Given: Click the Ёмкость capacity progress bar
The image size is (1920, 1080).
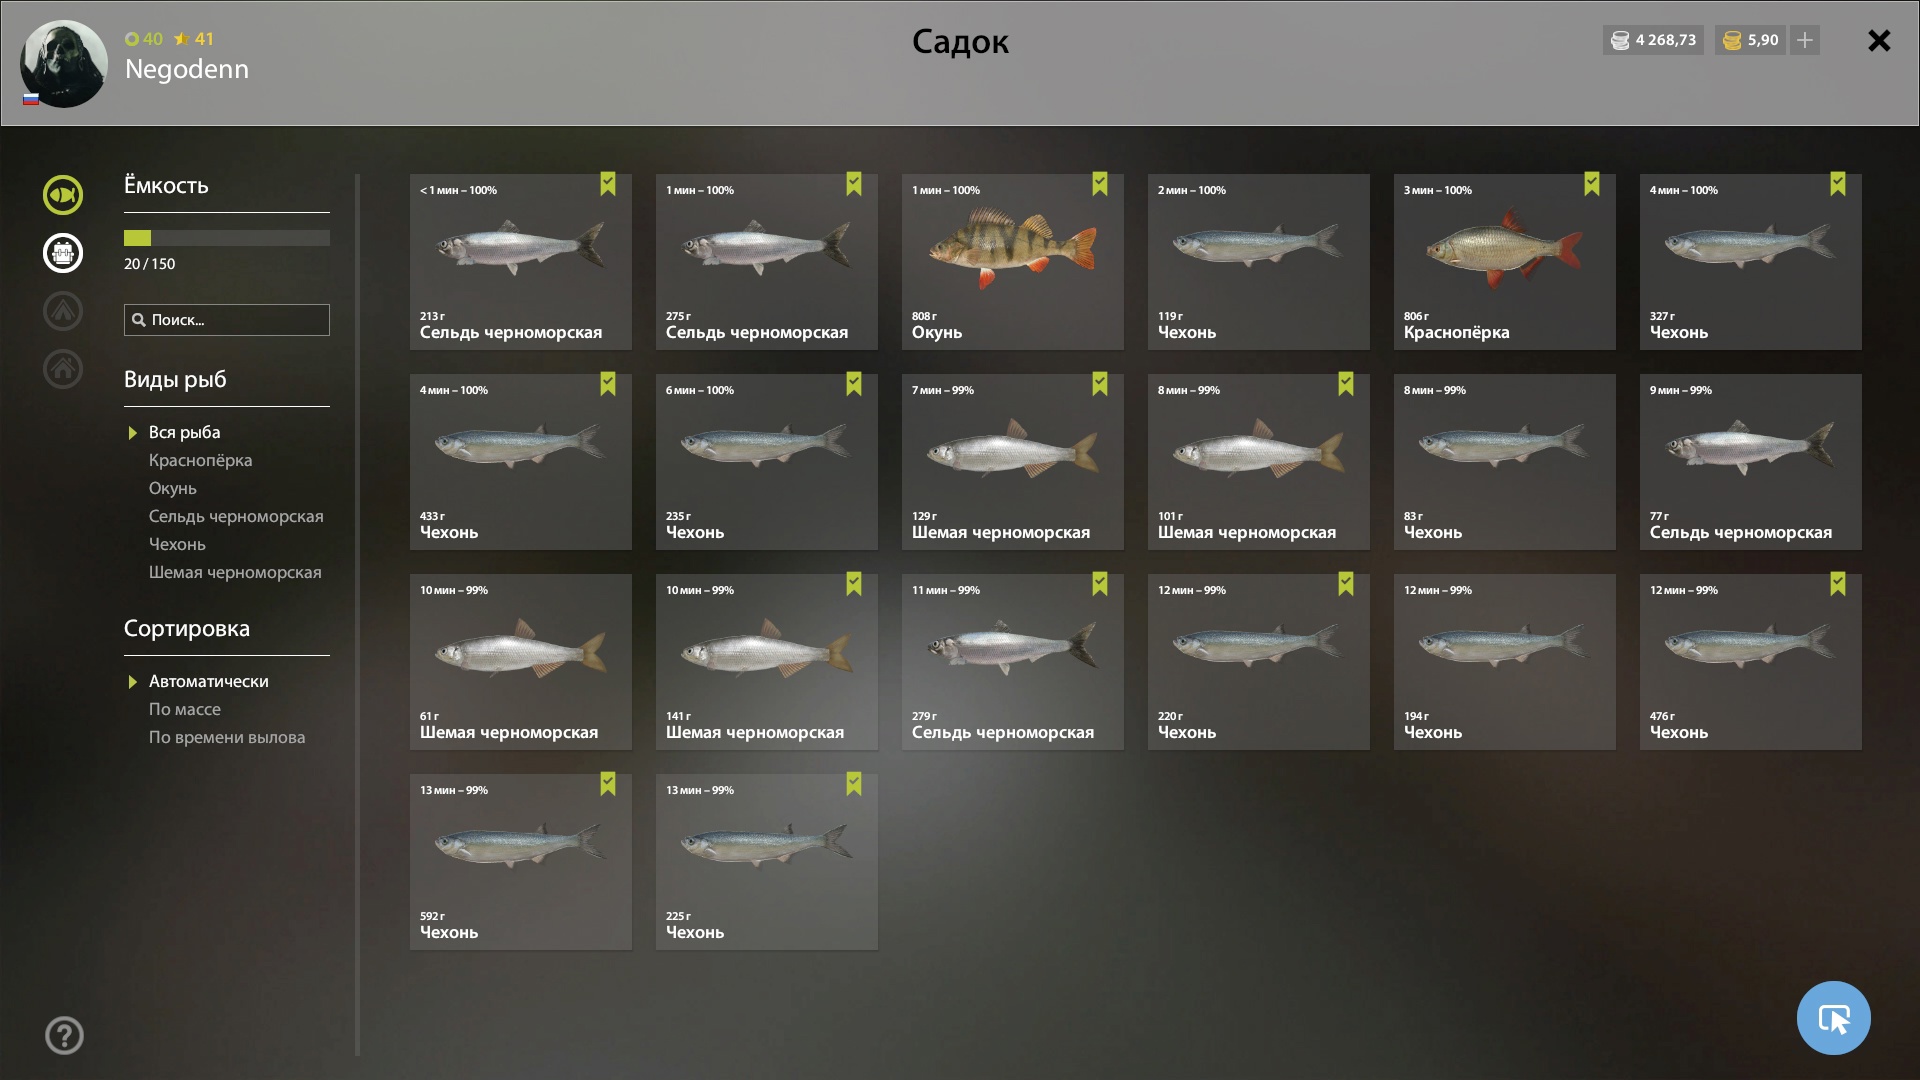Looking at the screenshot, I should coord(227,238).
